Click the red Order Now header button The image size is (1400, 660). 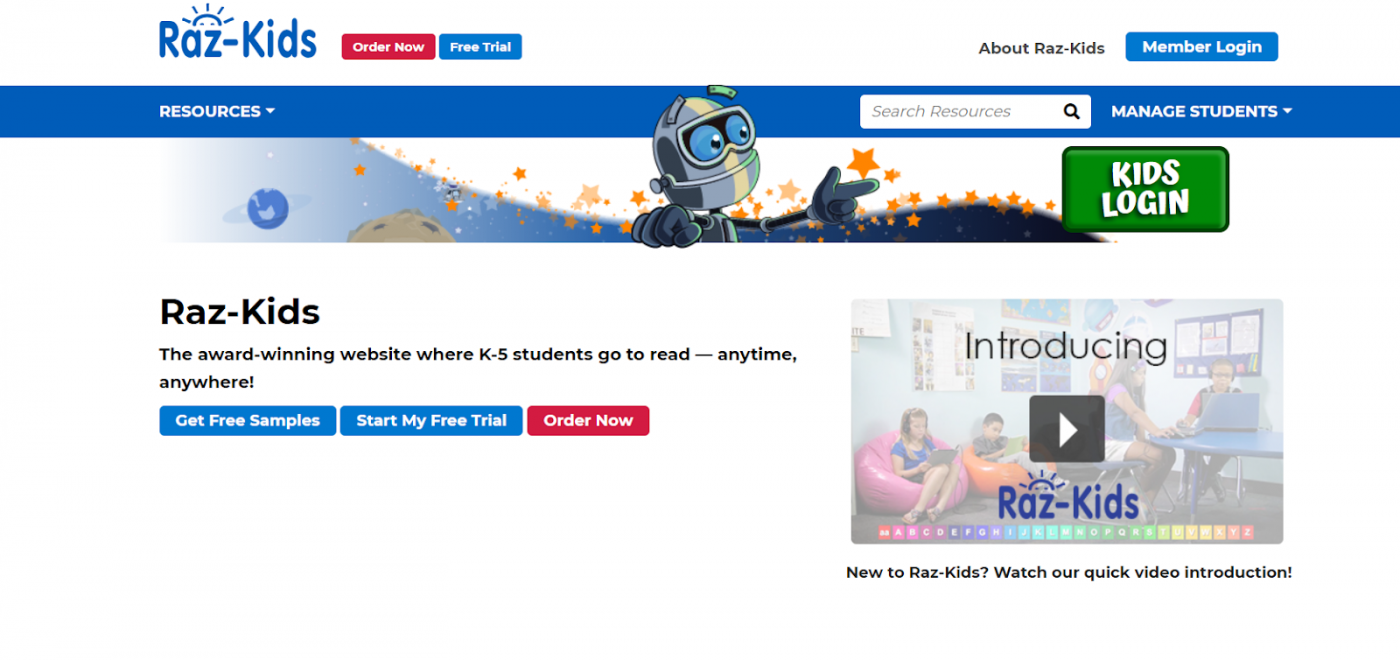tap(388, 46)
